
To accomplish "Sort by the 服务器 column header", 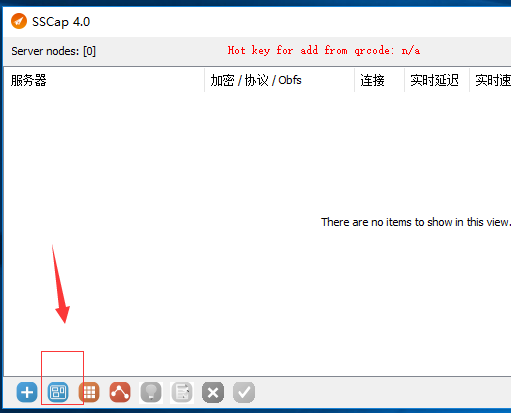I will click(x=104, y=80).
